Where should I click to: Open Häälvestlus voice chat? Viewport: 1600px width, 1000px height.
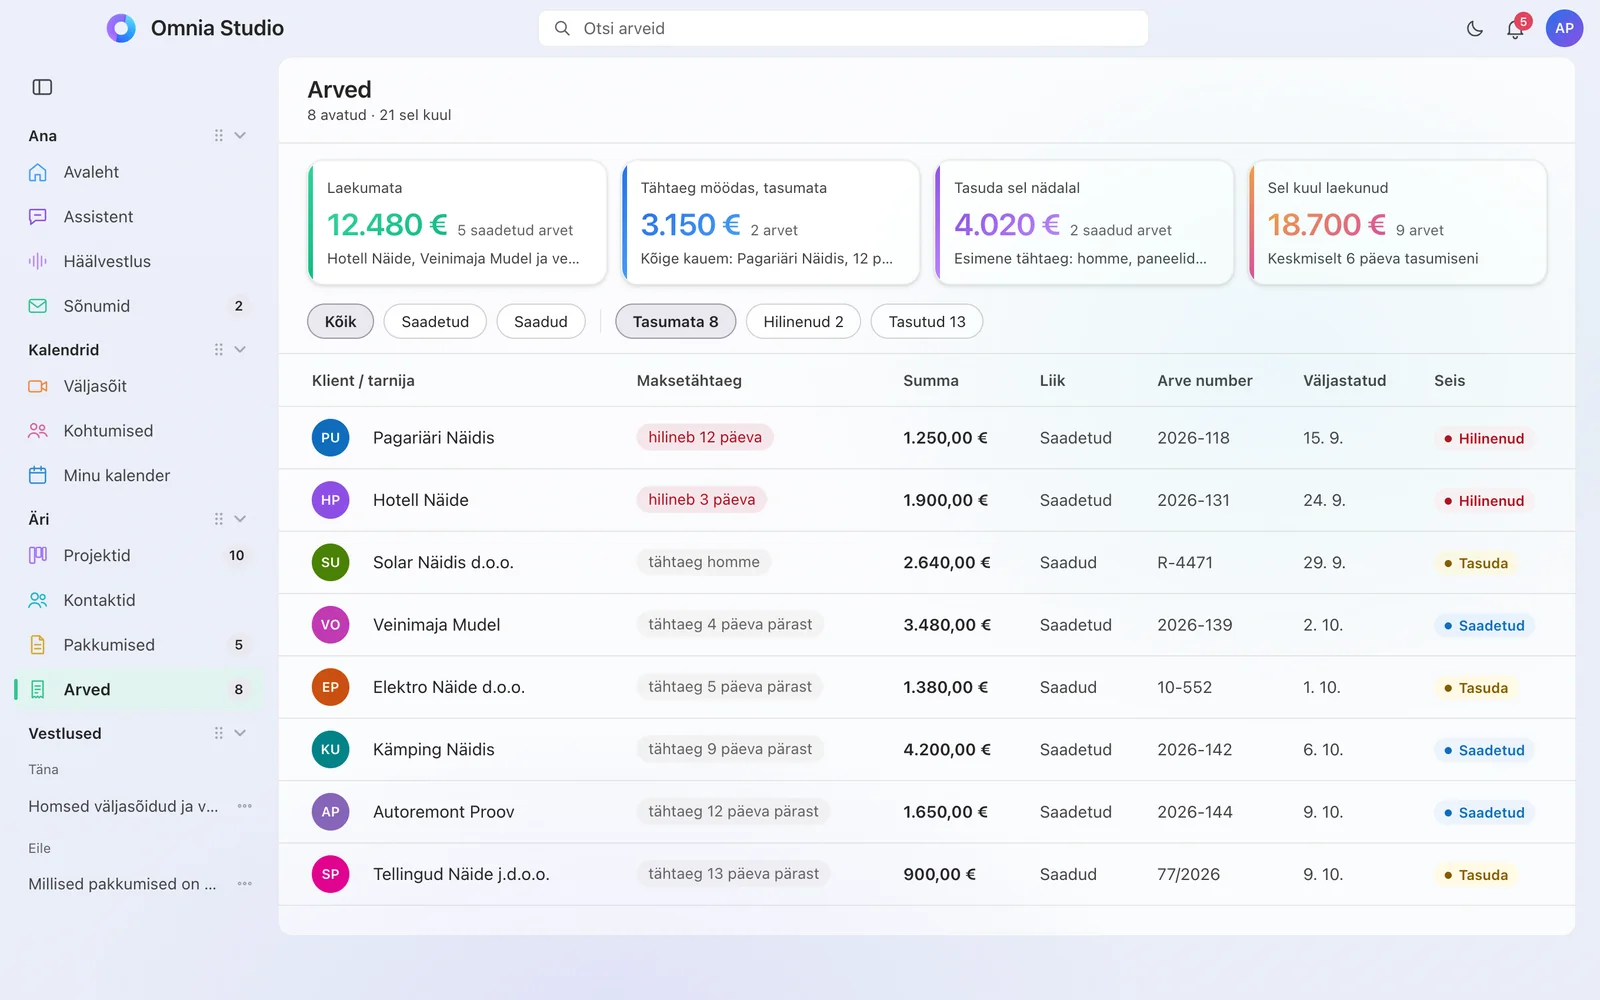pos(140,261)
